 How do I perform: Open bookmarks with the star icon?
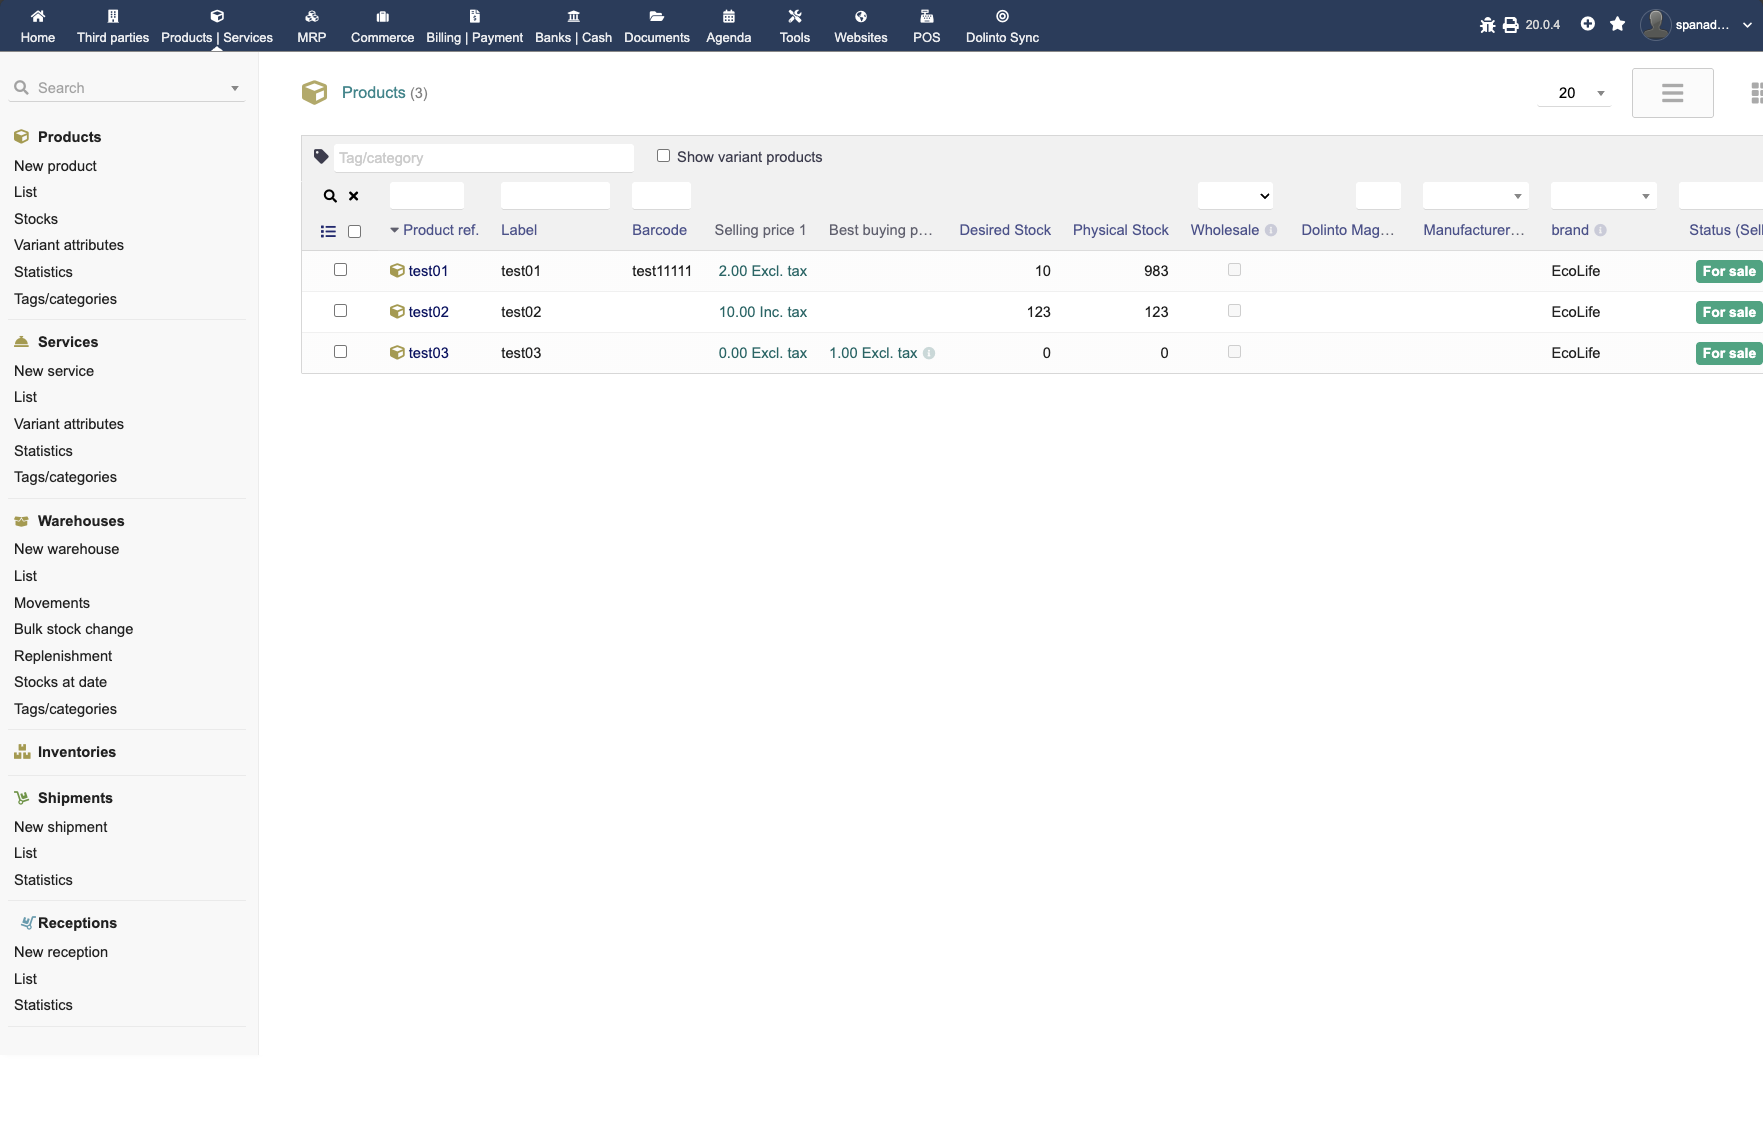(x=1617, y=24)
